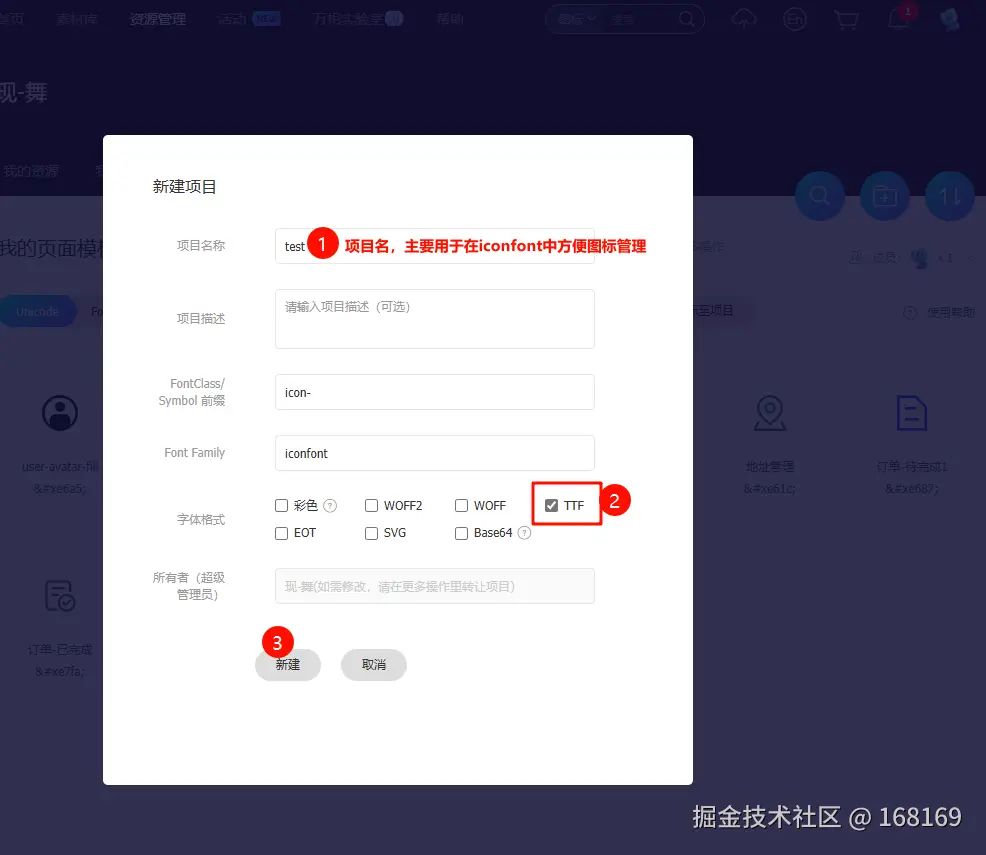The image size is (986, 855).
Task: Dismiss the dialog with 取消
Action: click(374, 665)
